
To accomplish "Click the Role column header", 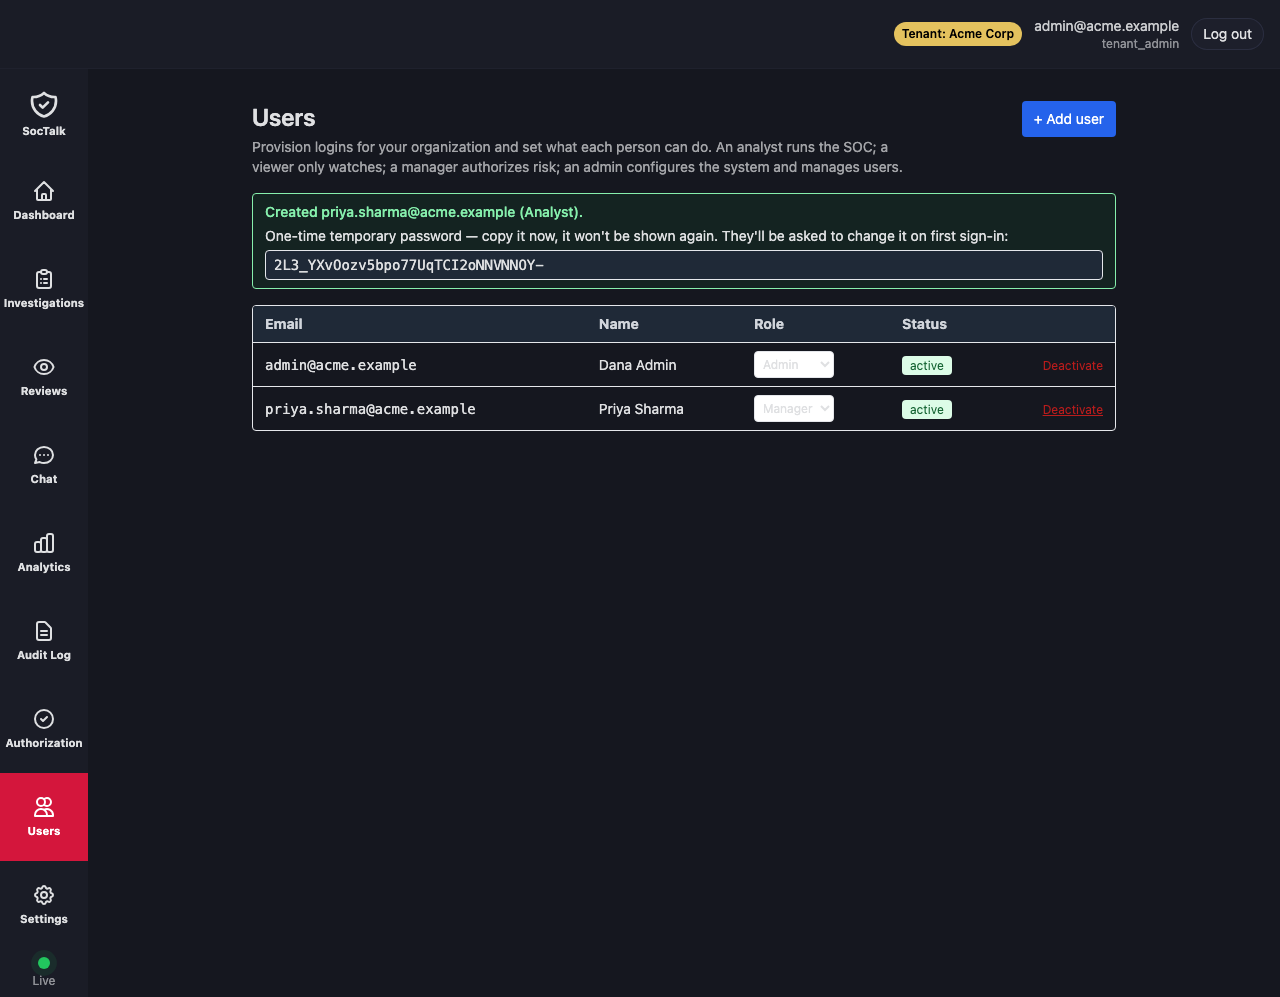I will click(769, 324).
